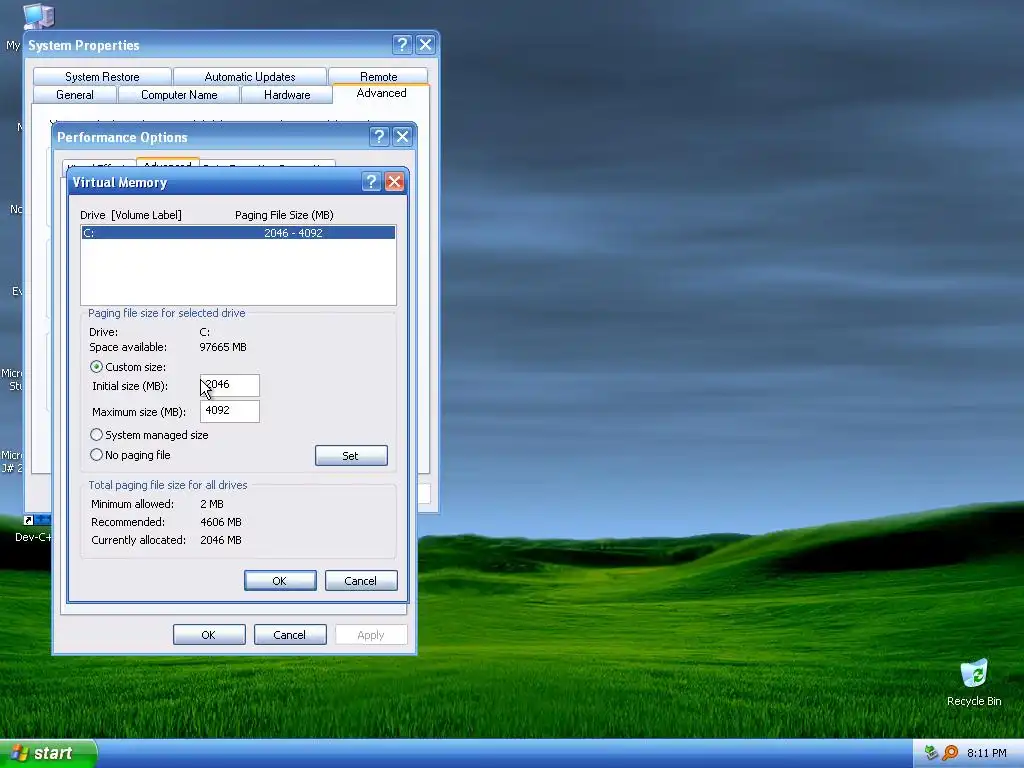Click Cancel in the Performance Options window
The image size is (1024, 768).
[x=290, y=635]
